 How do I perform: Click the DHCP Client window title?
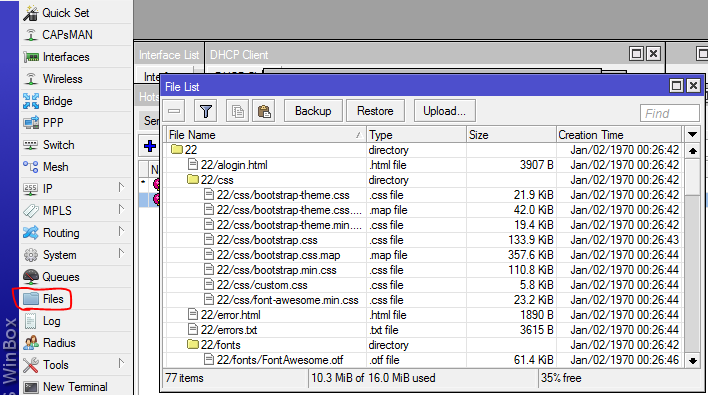click(x=239, y=55)
